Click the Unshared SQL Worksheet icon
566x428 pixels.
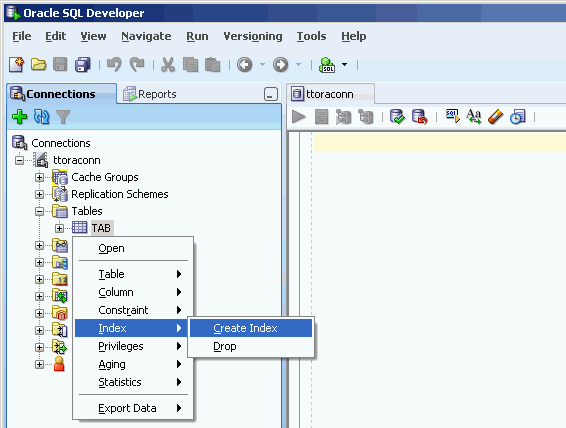coord(453,116)
